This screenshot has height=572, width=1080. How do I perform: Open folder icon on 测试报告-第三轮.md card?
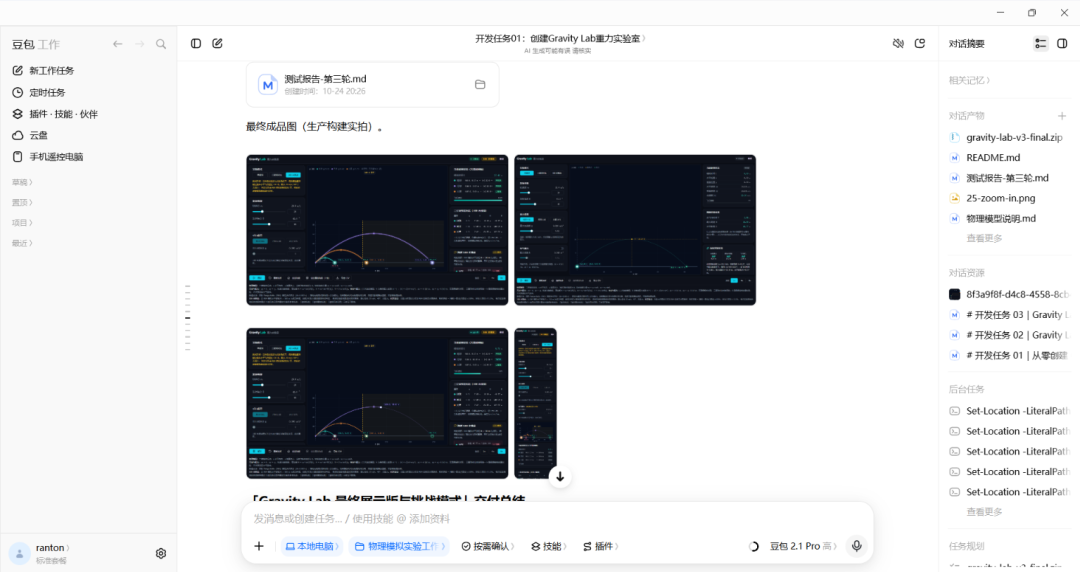[x=480, y=85]
